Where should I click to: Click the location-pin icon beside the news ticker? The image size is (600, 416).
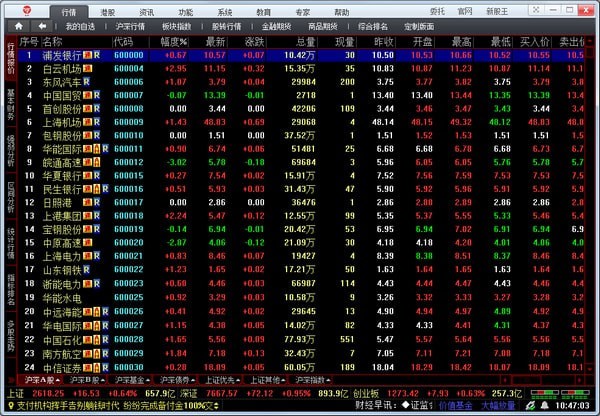coord(11,406)
